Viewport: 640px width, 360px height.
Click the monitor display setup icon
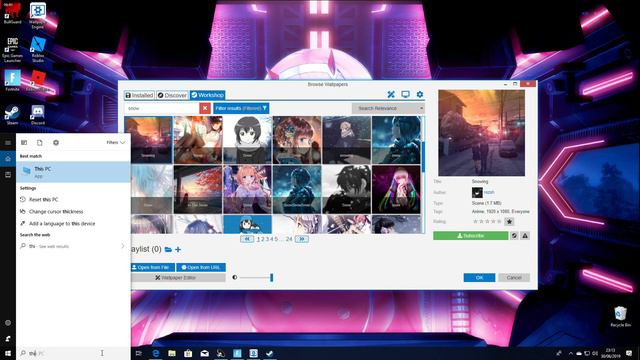405,94
